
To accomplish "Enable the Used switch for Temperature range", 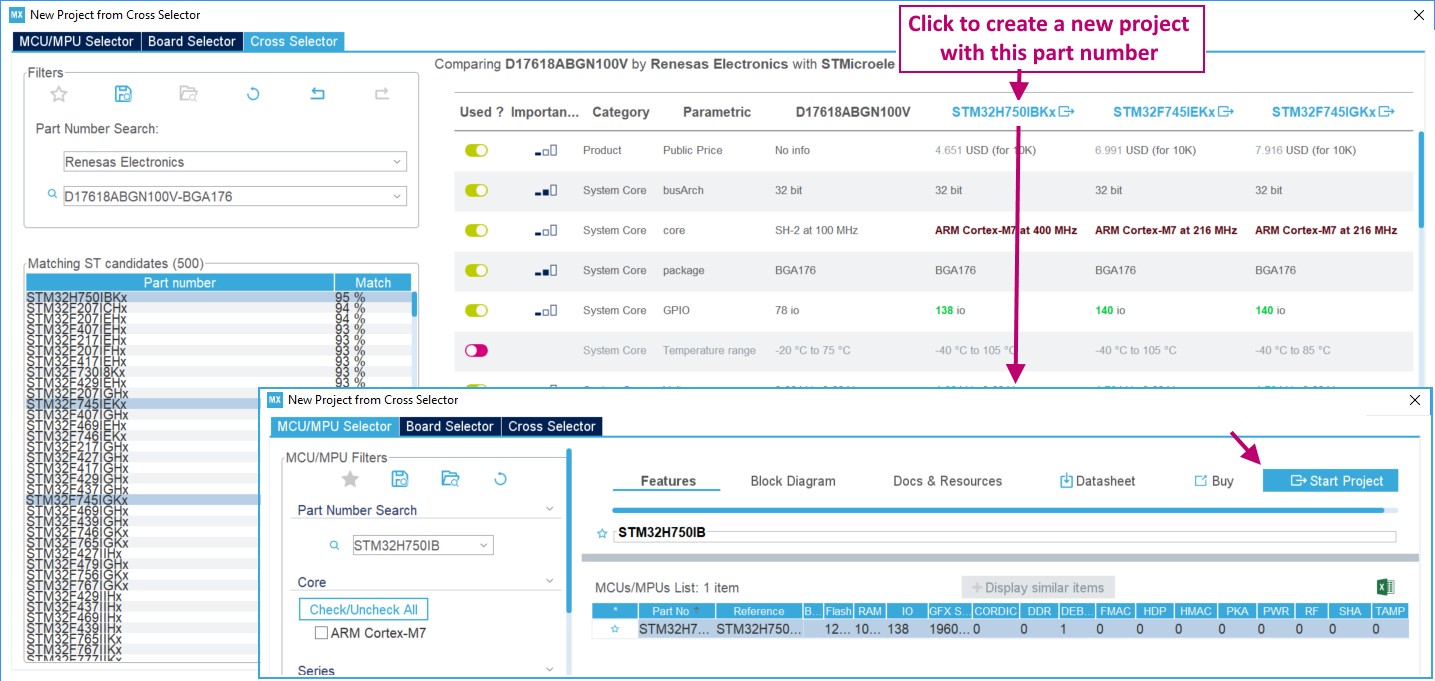I will [476, 350].
